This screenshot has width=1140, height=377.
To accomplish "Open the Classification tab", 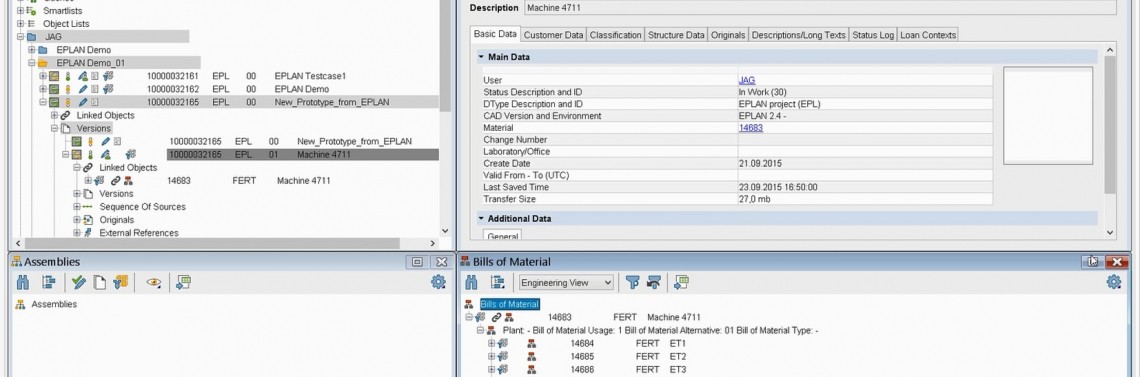I will (x=616, y=35).
